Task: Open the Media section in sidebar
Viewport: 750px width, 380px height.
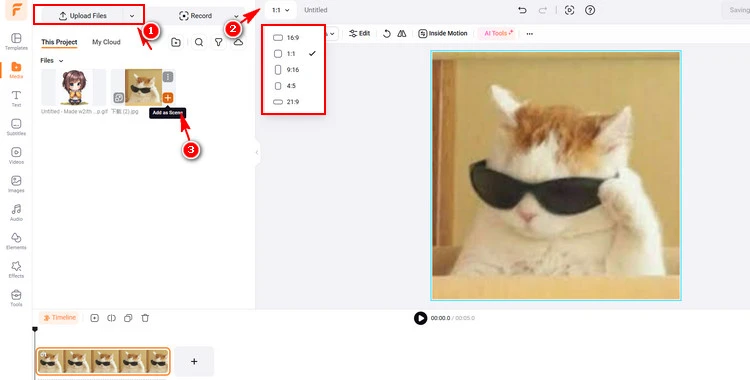Action: tap(16, 70)
